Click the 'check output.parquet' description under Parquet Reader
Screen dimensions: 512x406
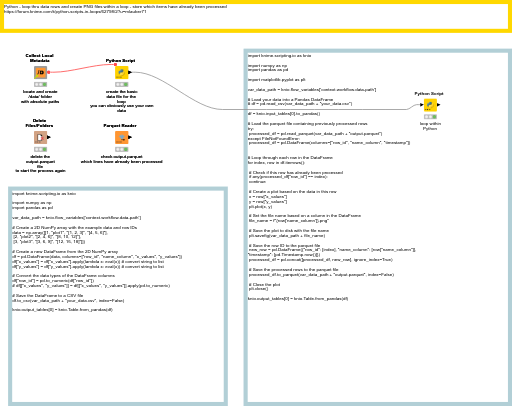[121, 159]
